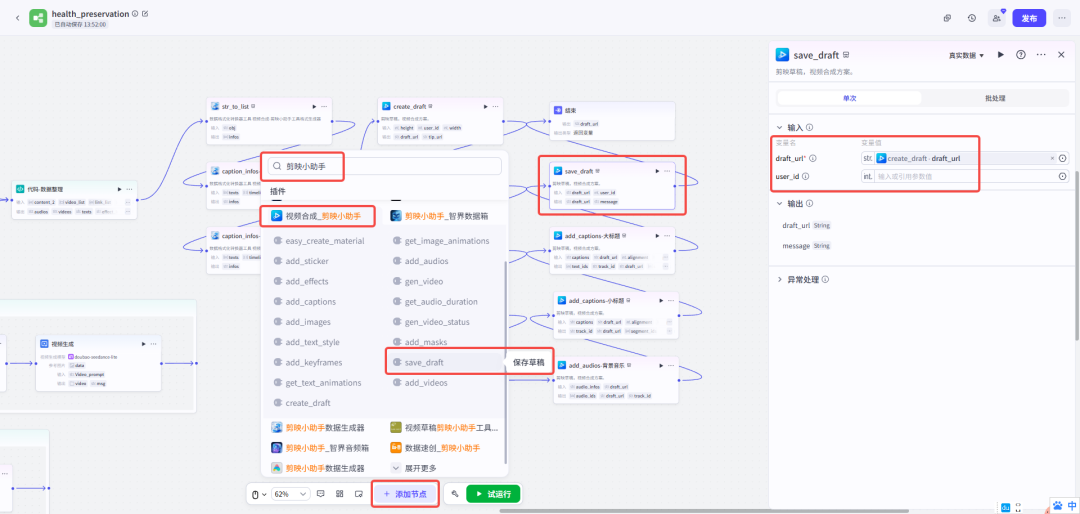Select the 剪映小助手_智界音频箱 plugin
This screenshot has width=1080, height=514.
[320, 447]
